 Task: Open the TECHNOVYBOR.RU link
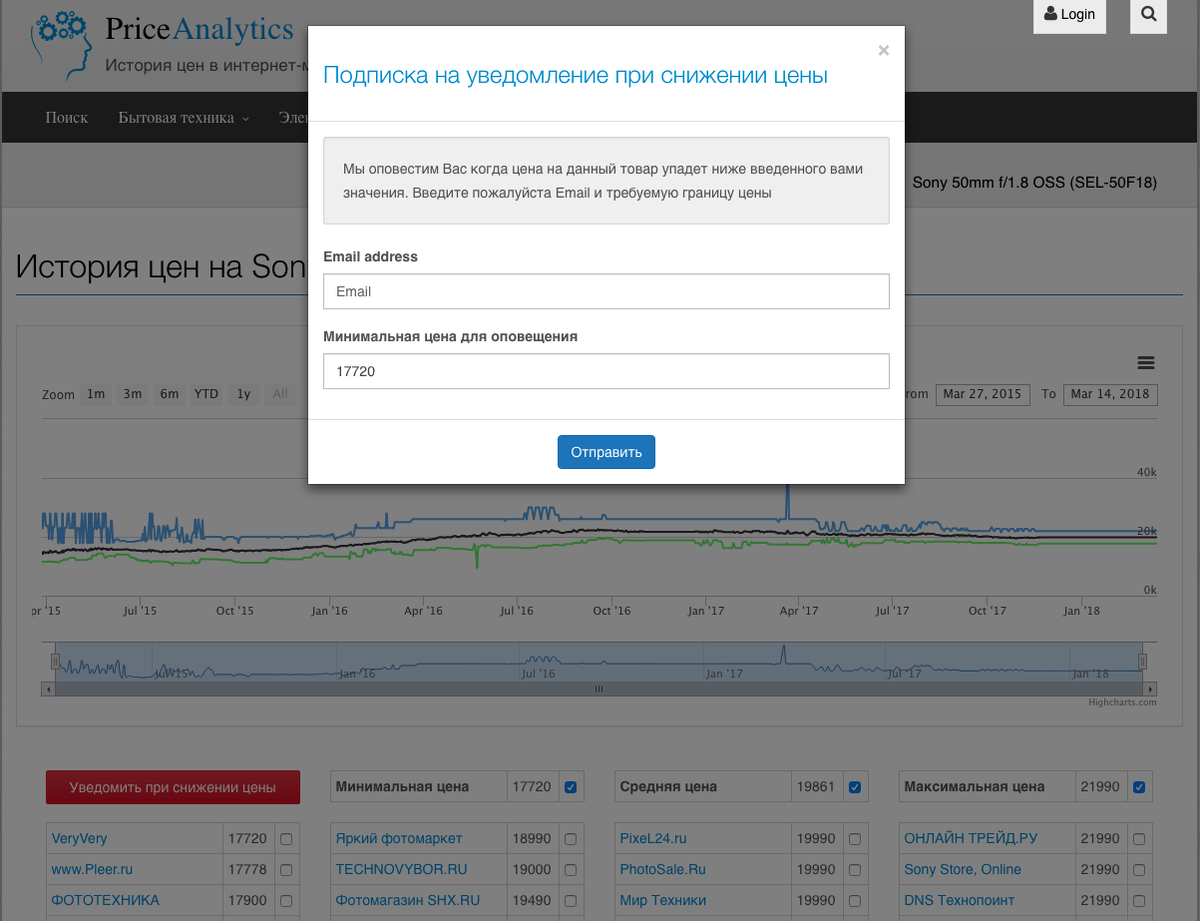[401, 870]
